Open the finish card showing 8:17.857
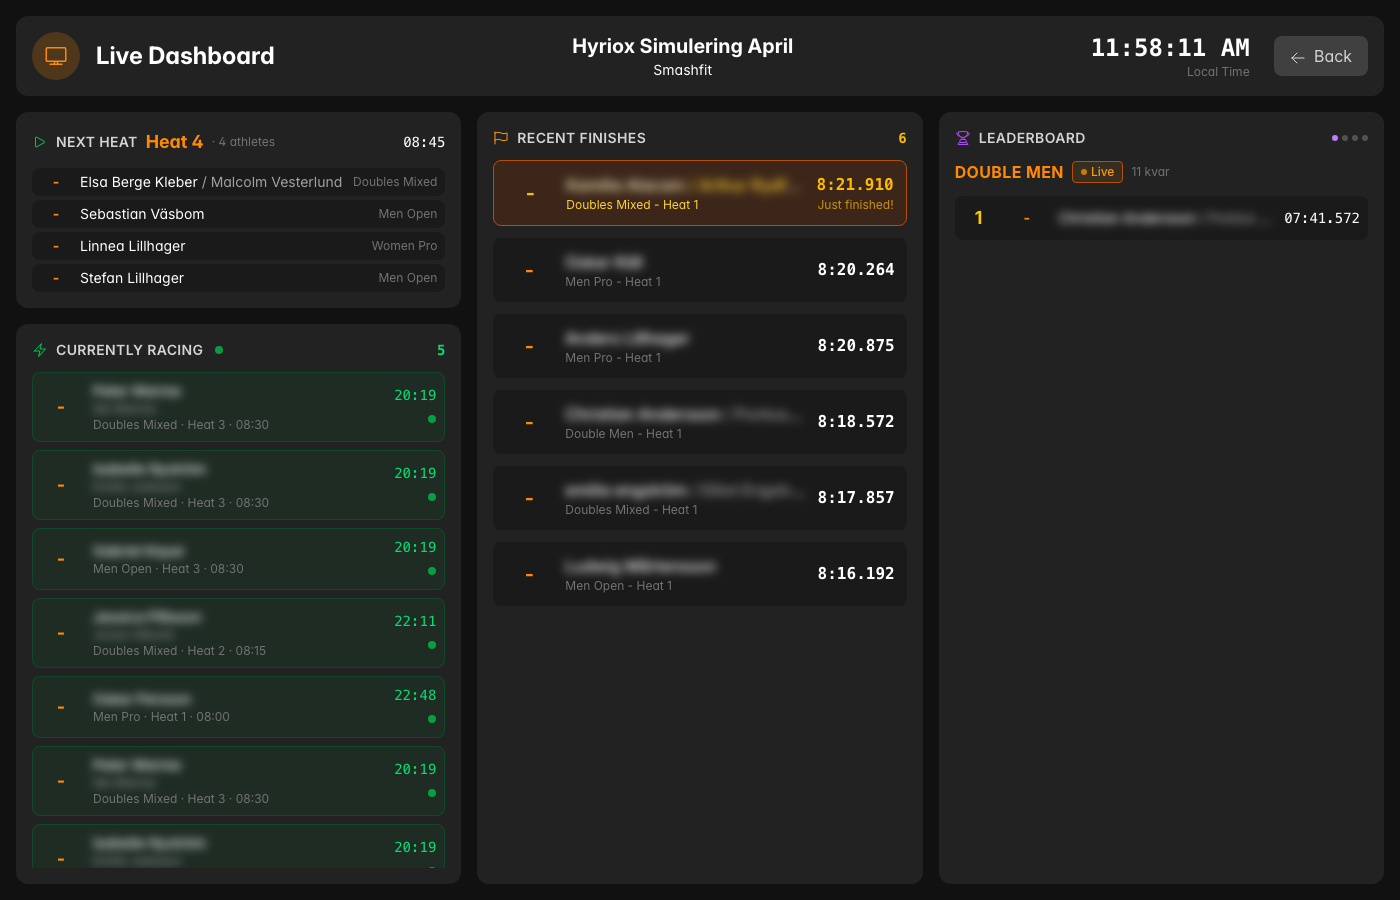1400x900 pixels. (700, 498)
